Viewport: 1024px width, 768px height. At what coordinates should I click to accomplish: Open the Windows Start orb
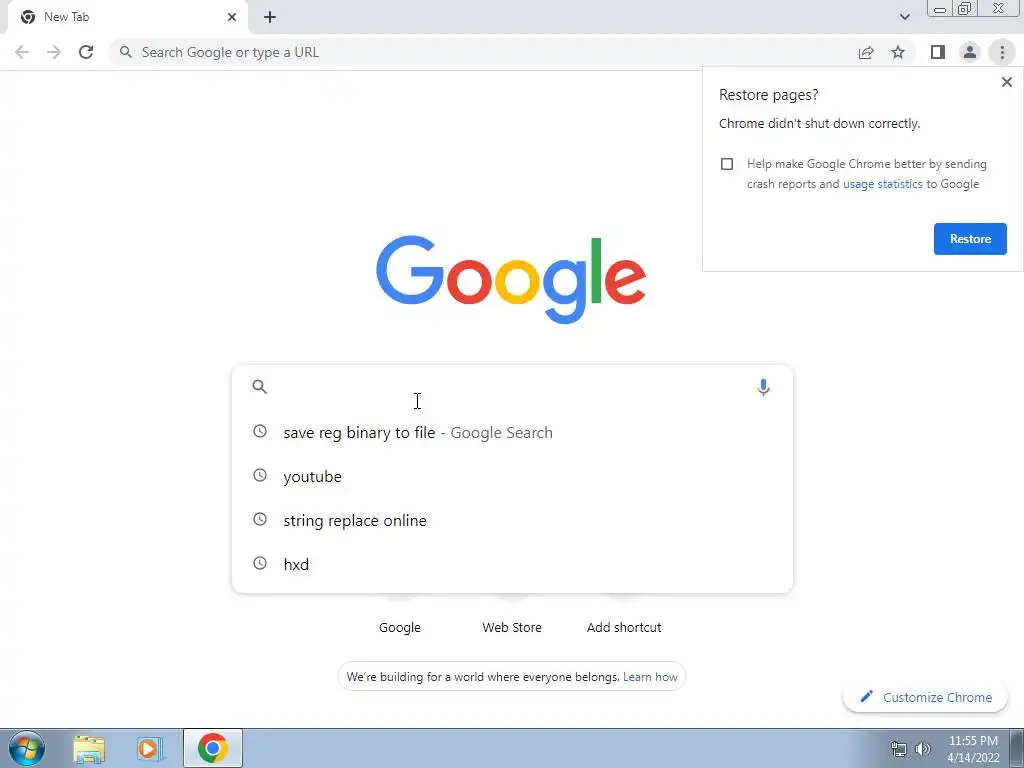27,748
